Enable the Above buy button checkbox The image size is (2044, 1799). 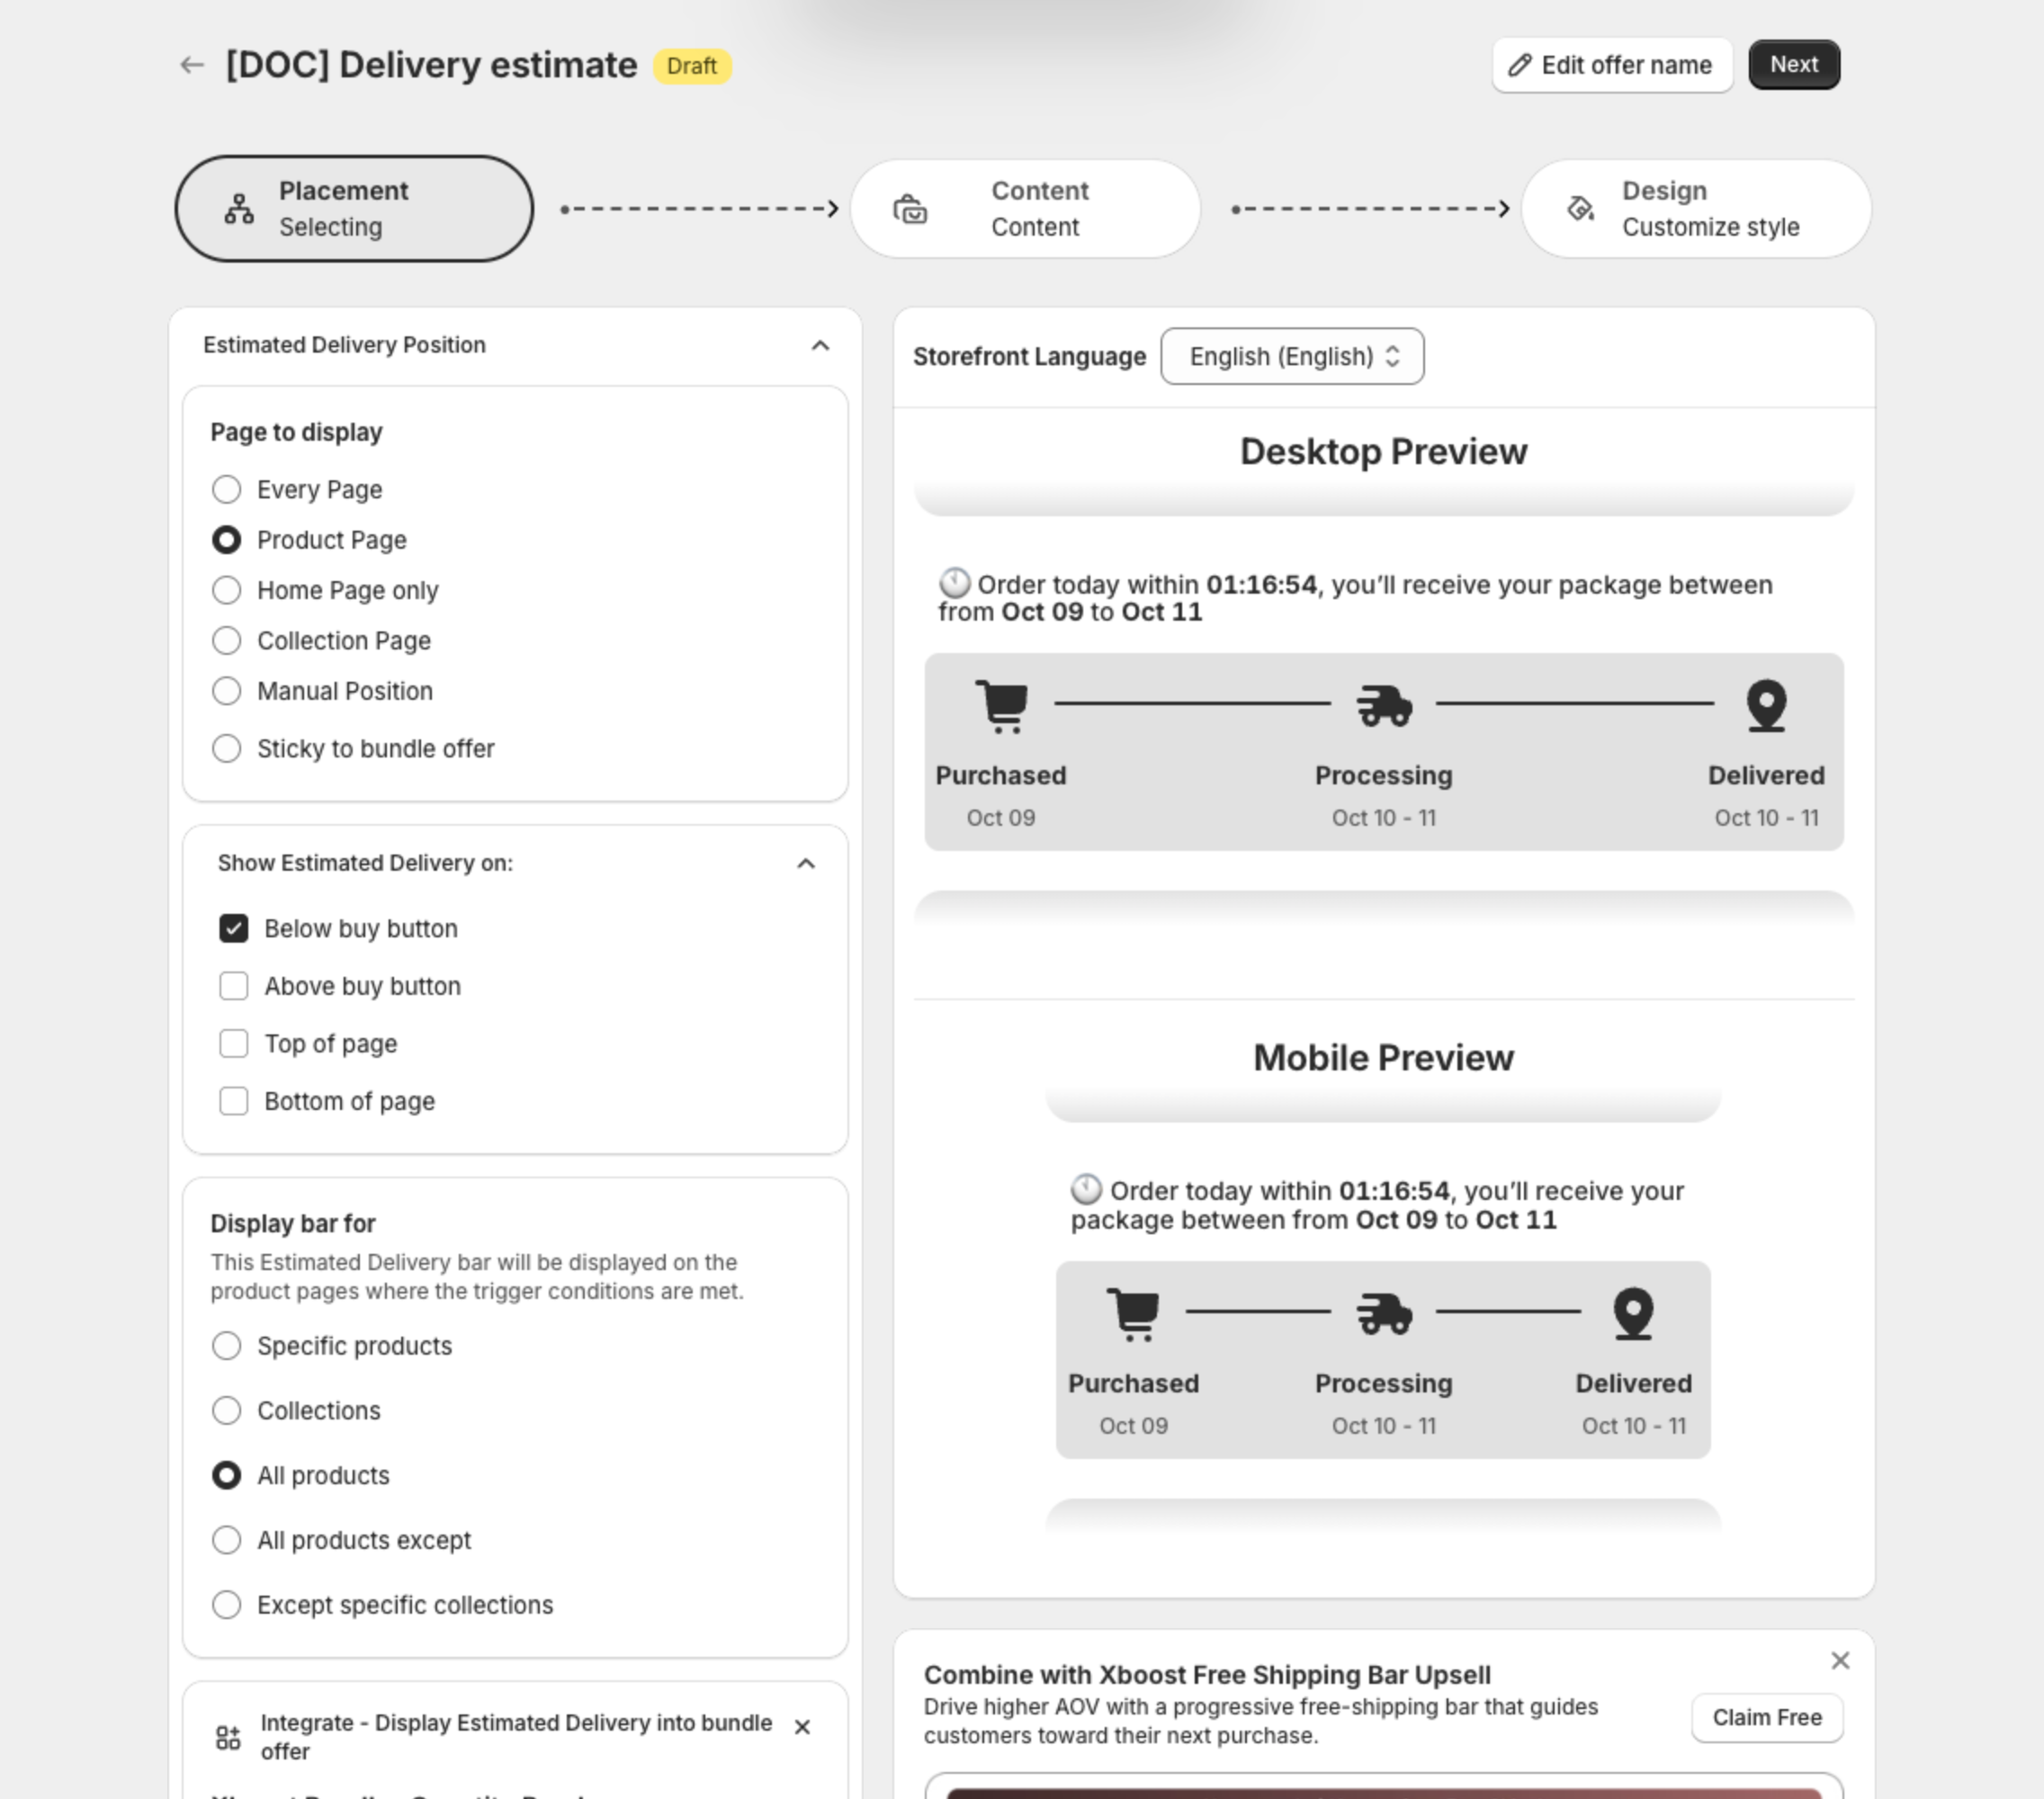pyautogui.click(x=234, y=986)
